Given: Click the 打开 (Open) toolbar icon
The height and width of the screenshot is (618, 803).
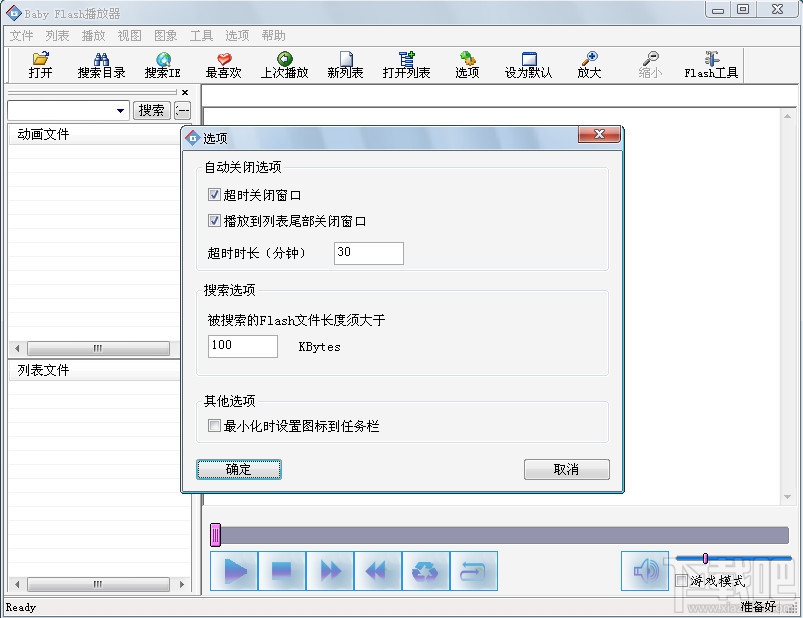Looking at the screenshot, I should pos(40,65).
